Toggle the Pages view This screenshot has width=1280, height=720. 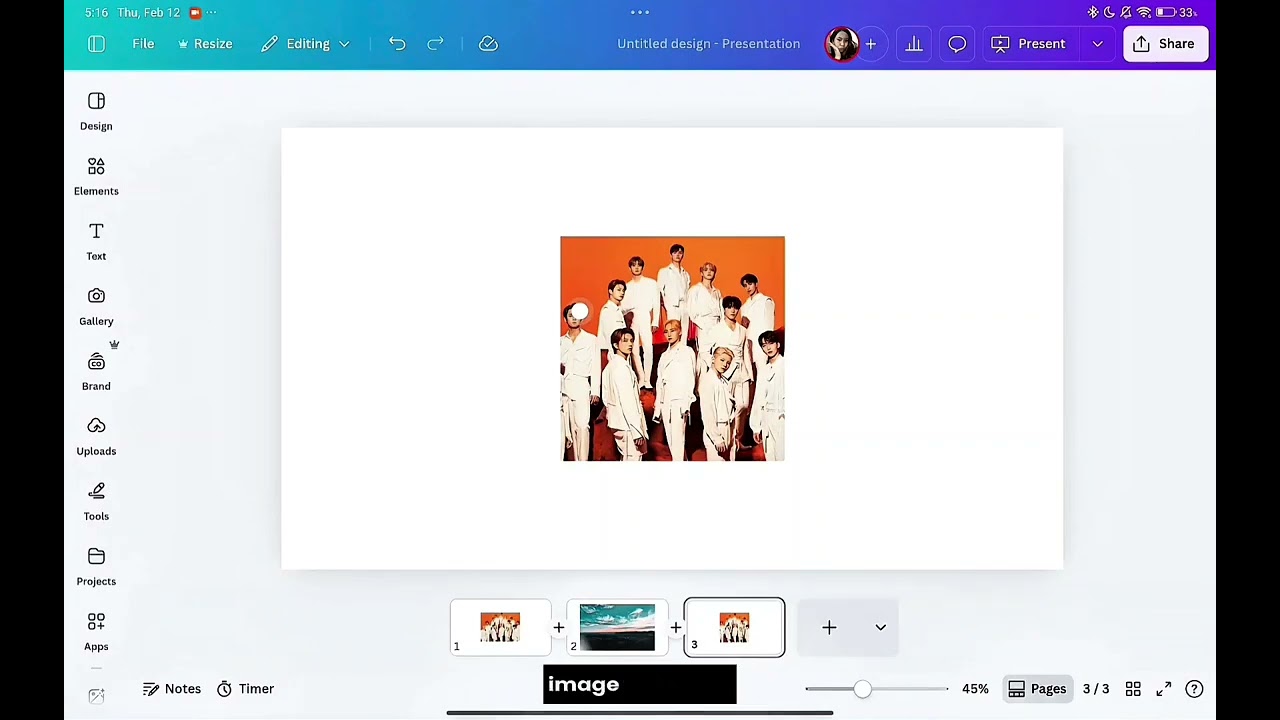pyautogui.click(x=1037, y=689)
